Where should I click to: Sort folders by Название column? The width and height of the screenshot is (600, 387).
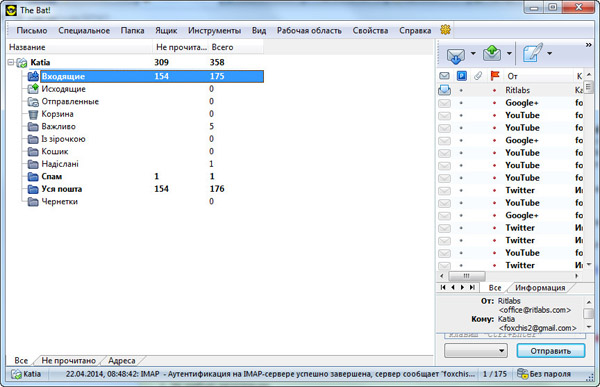[80, 47]
